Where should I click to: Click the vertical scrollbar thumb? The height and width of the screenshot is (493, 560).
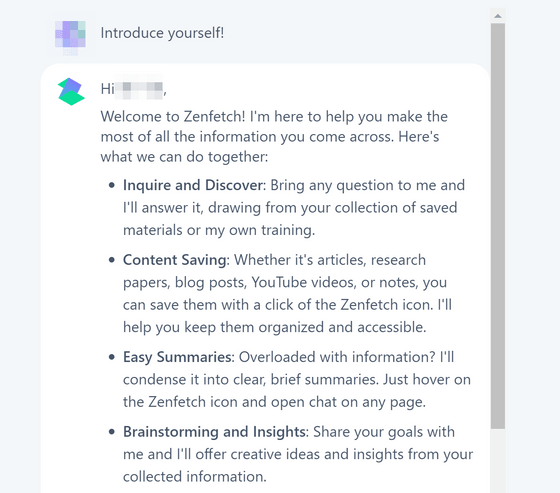click(x=498, y=226)
